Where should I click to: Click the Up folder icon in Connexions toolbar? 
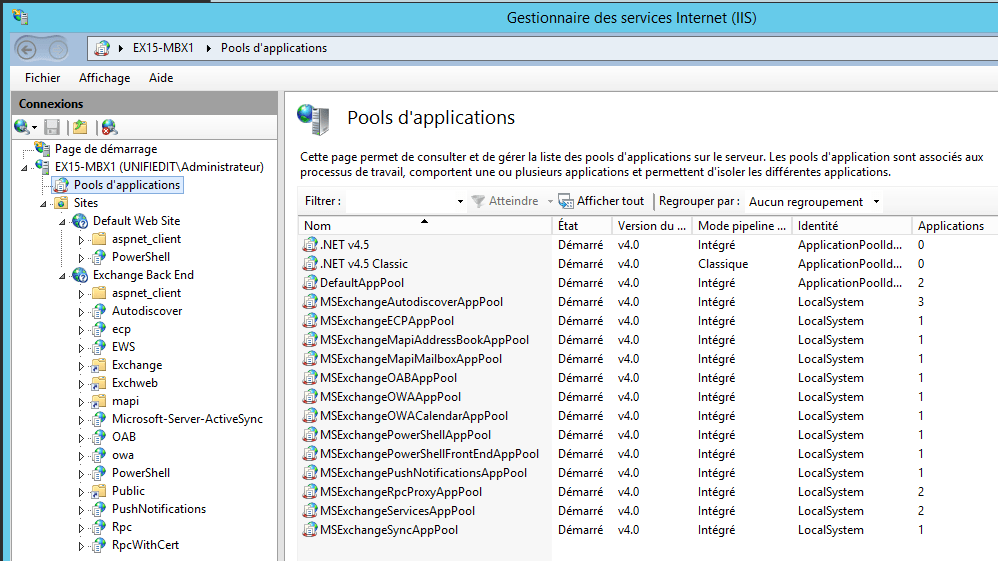pos(80,127)
